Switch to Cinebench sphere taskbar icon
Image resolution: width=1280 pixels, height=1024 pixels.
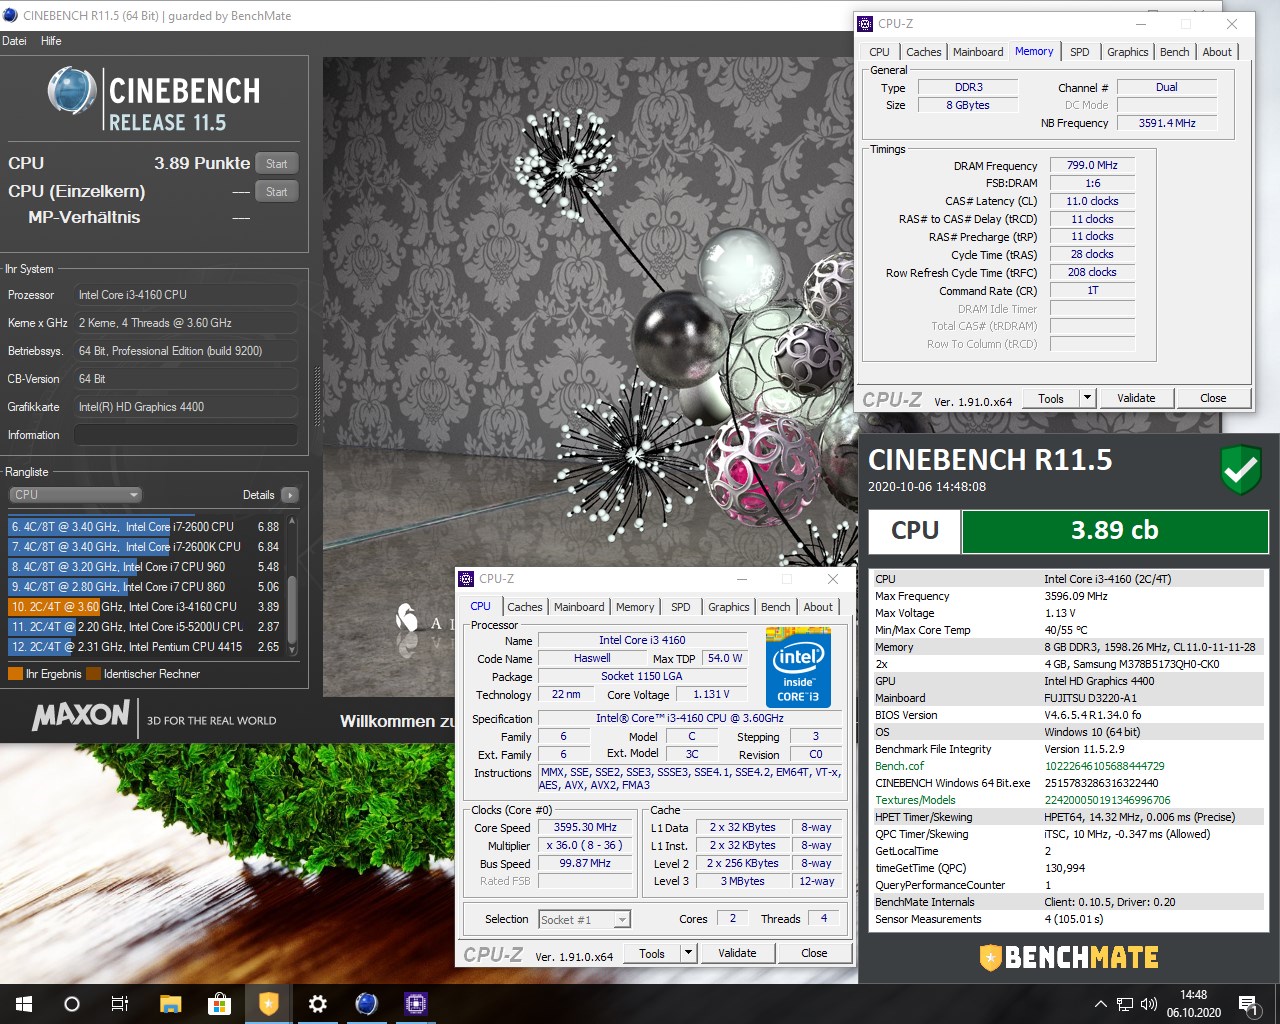point(367,1004)
